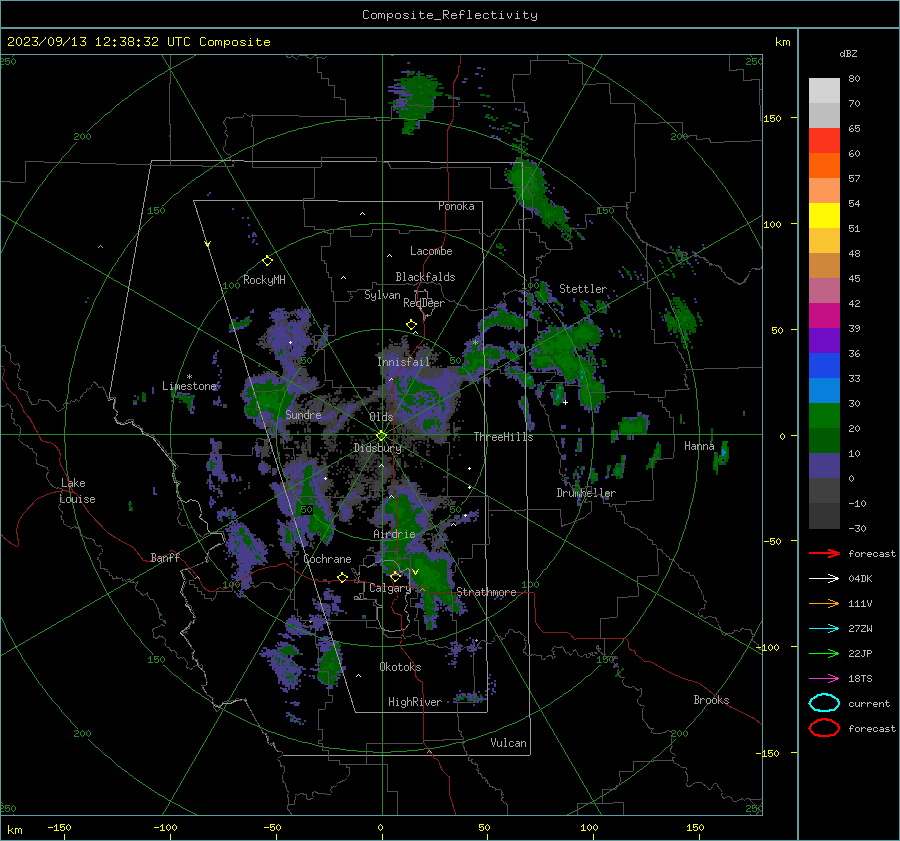Click the yellow diamond marker near RockyMH

pos(267,261)
